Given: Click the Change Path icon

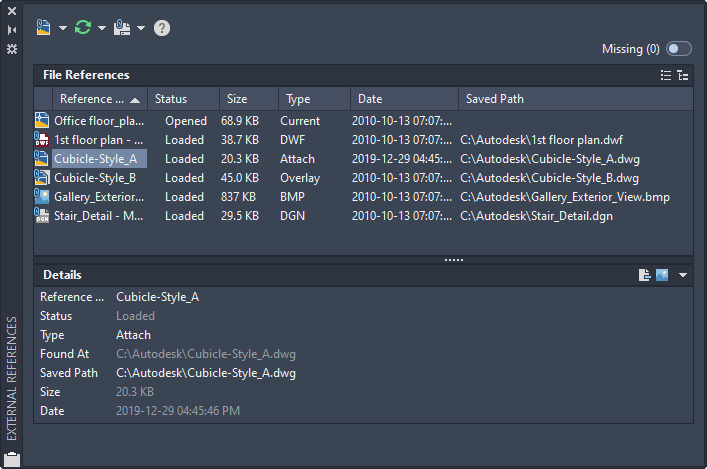Looking at the screenshot, I should pyautogui.click(x=122, y=28).
